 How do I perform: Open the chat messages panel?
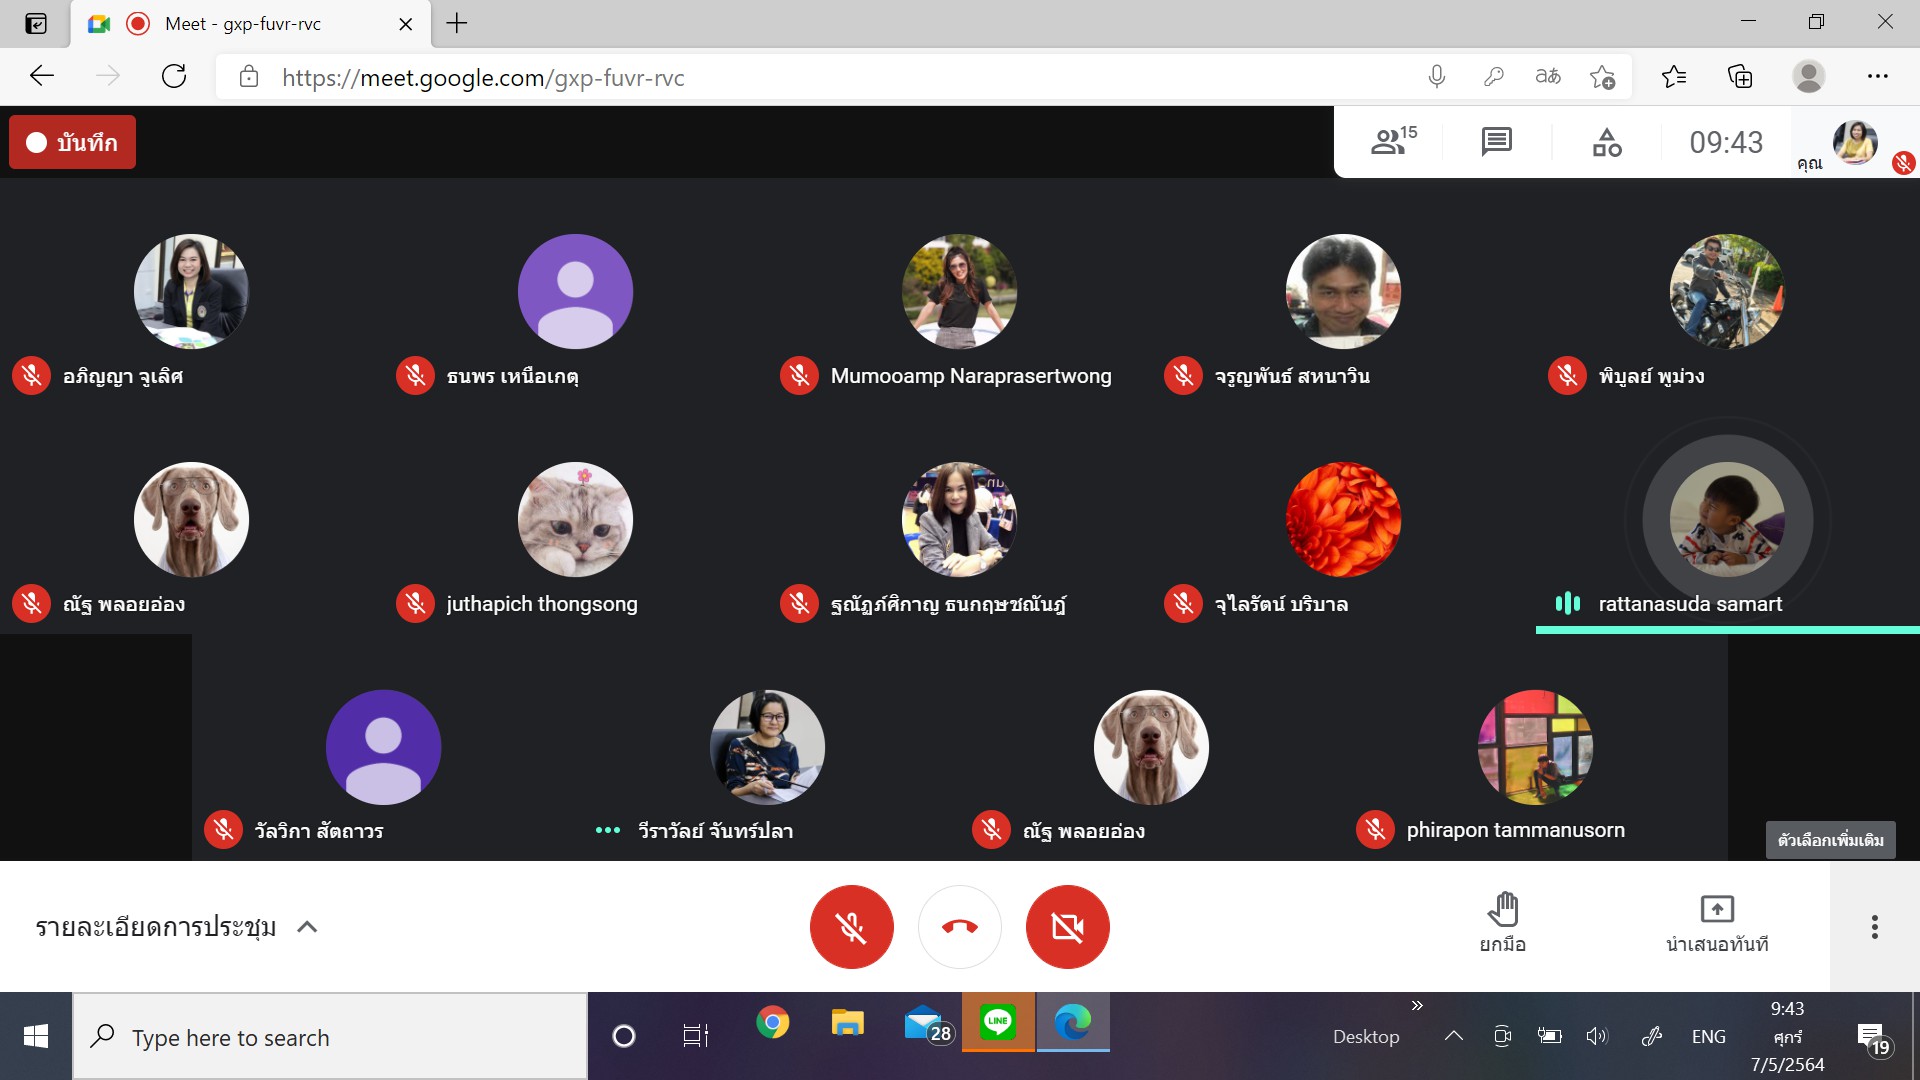coord(1496,142)
